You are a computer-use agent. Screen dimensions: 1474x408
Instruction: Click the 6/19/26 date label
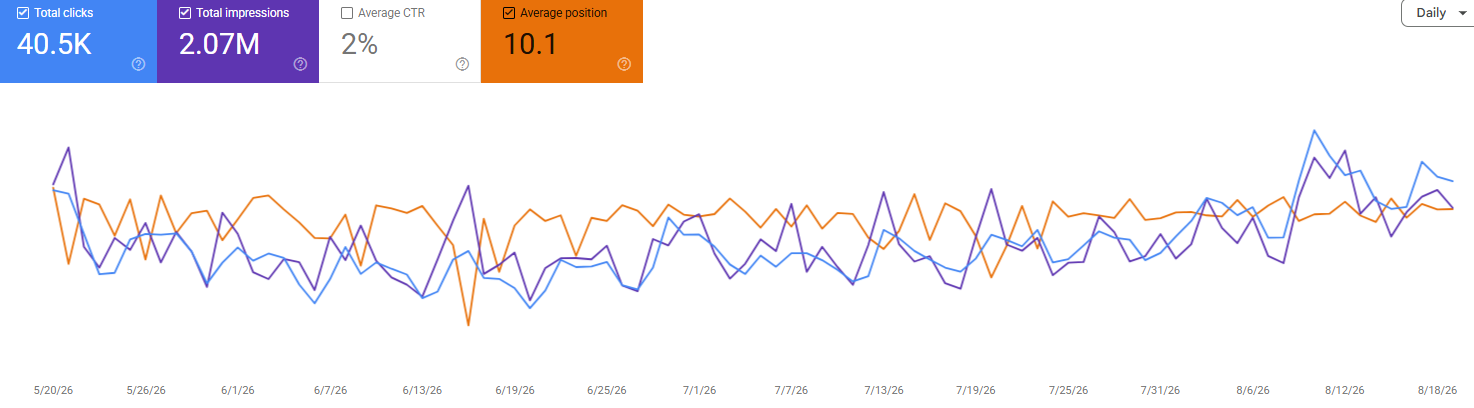pos(513,390)
